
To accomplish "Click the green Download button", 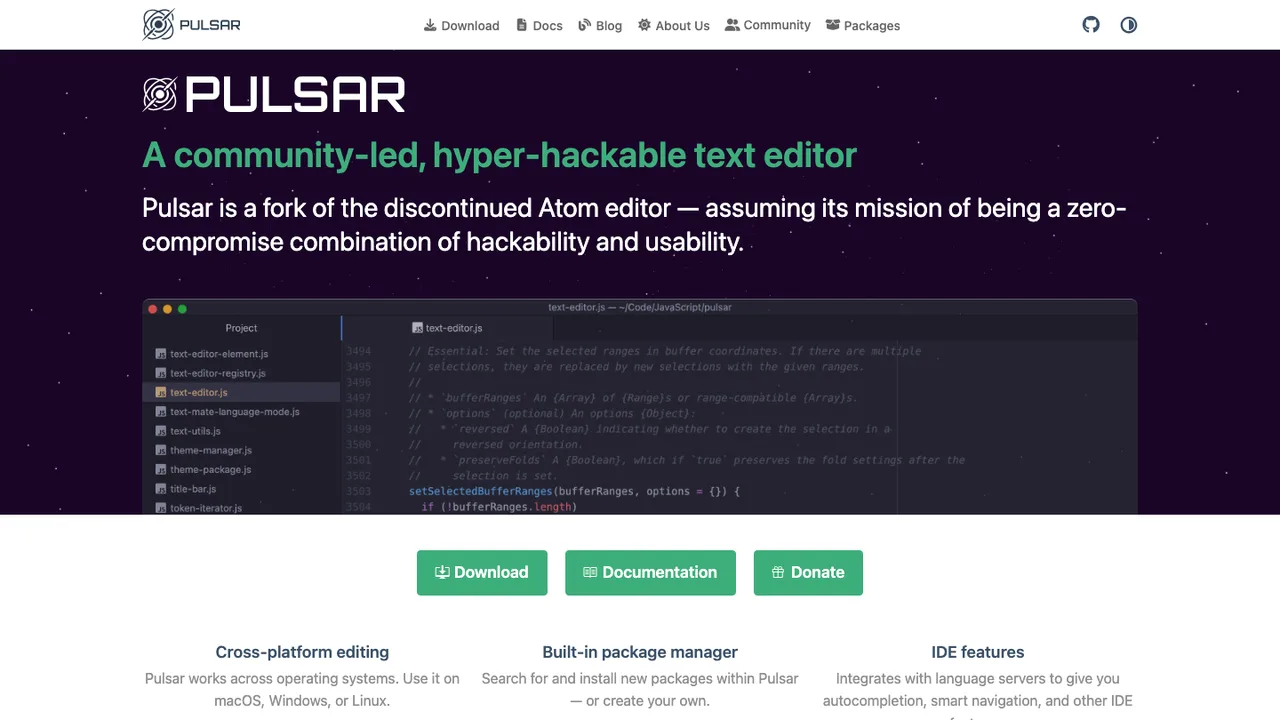I will point(482,573).
